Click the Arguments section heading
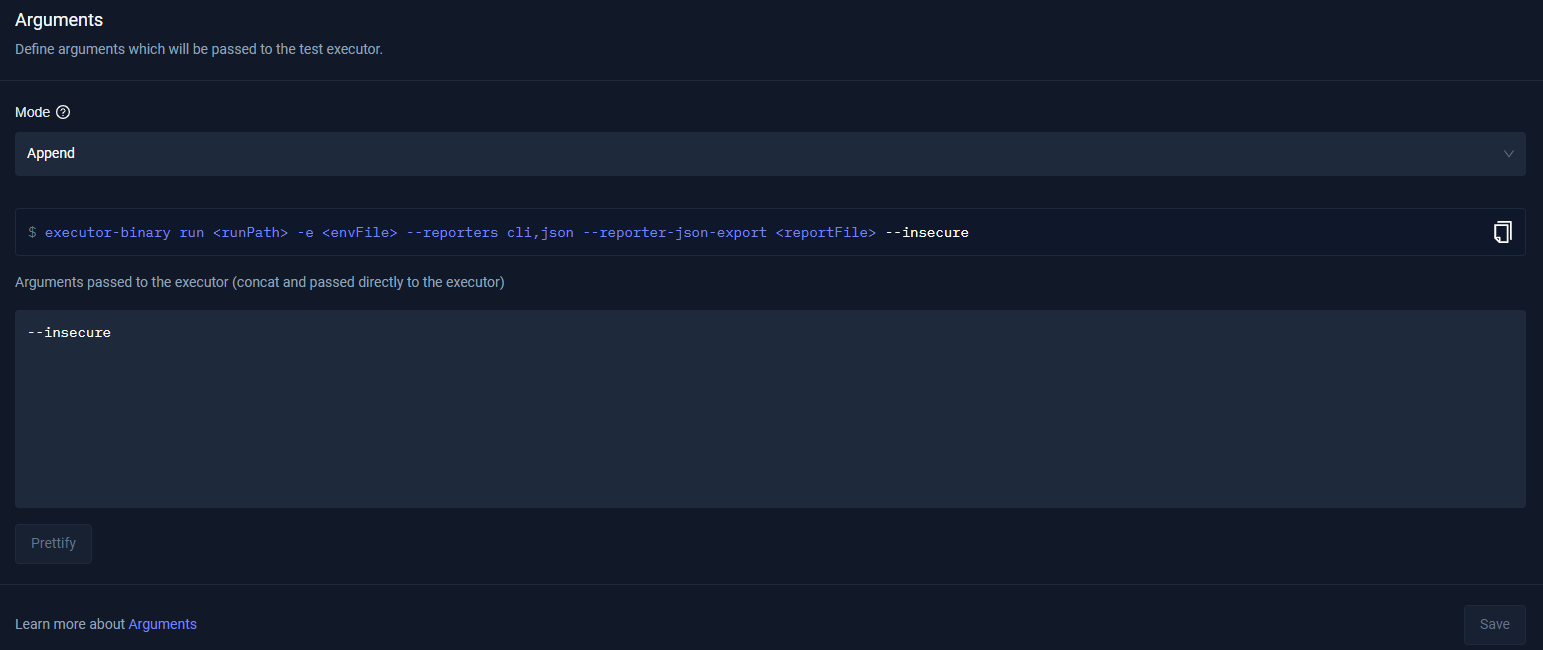This screenshot has width=1543, height=650. tap(59, 20)
